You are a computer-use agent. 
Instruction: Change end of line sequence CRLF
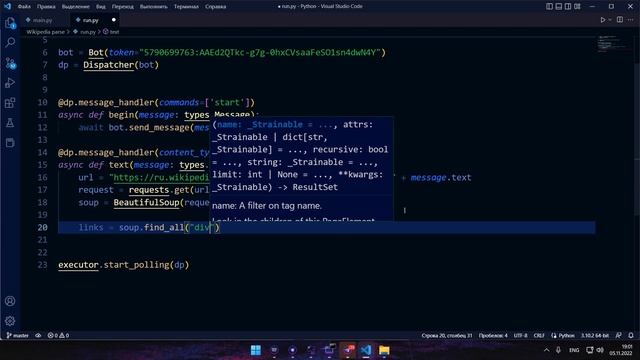click(x=539, y=336)
